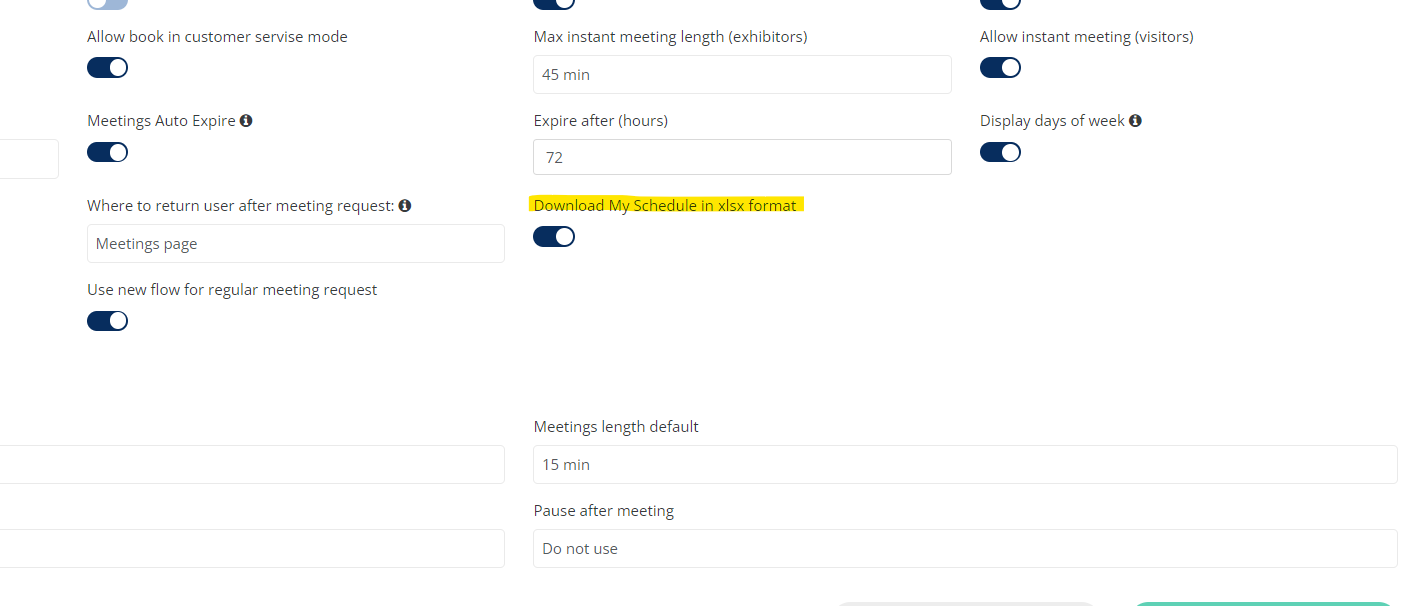Viewport: 1423px width, 606px height.
Task: Click the unlabeled field left of Meetings length default
Action: [x=252, y=465]
